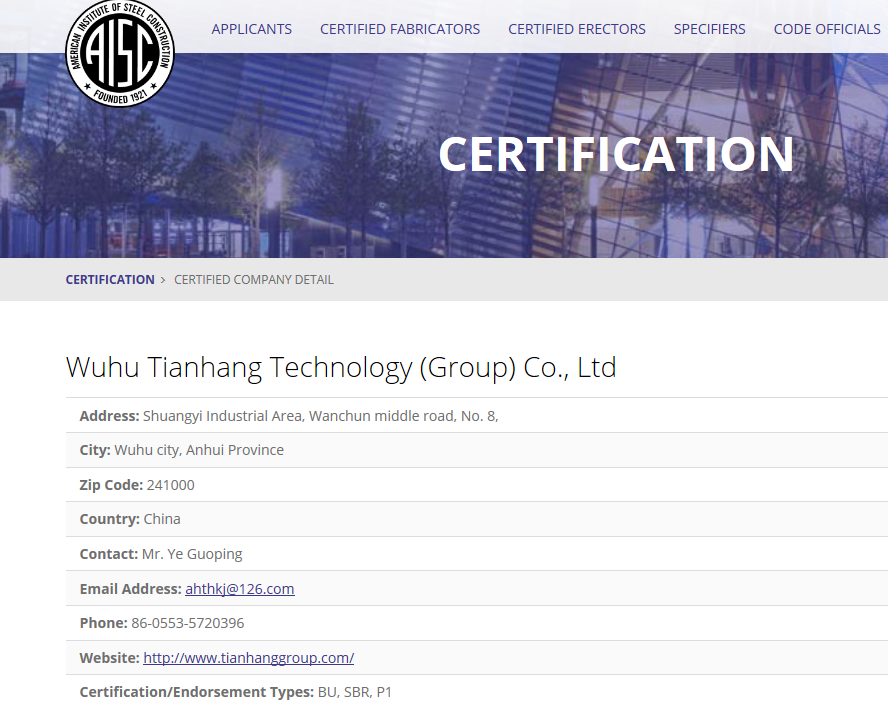Click the city value Wuhu city, Anhui Province
This screenshot has height=703, width=888.
199,450
